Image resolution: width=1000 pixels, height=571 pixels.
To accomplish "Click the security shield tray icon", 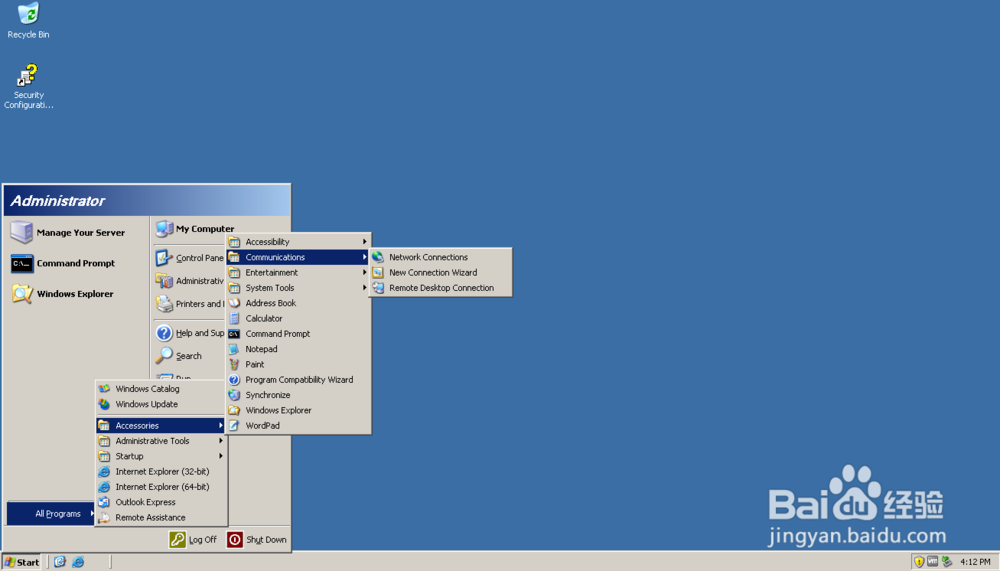I will point(919,562).
